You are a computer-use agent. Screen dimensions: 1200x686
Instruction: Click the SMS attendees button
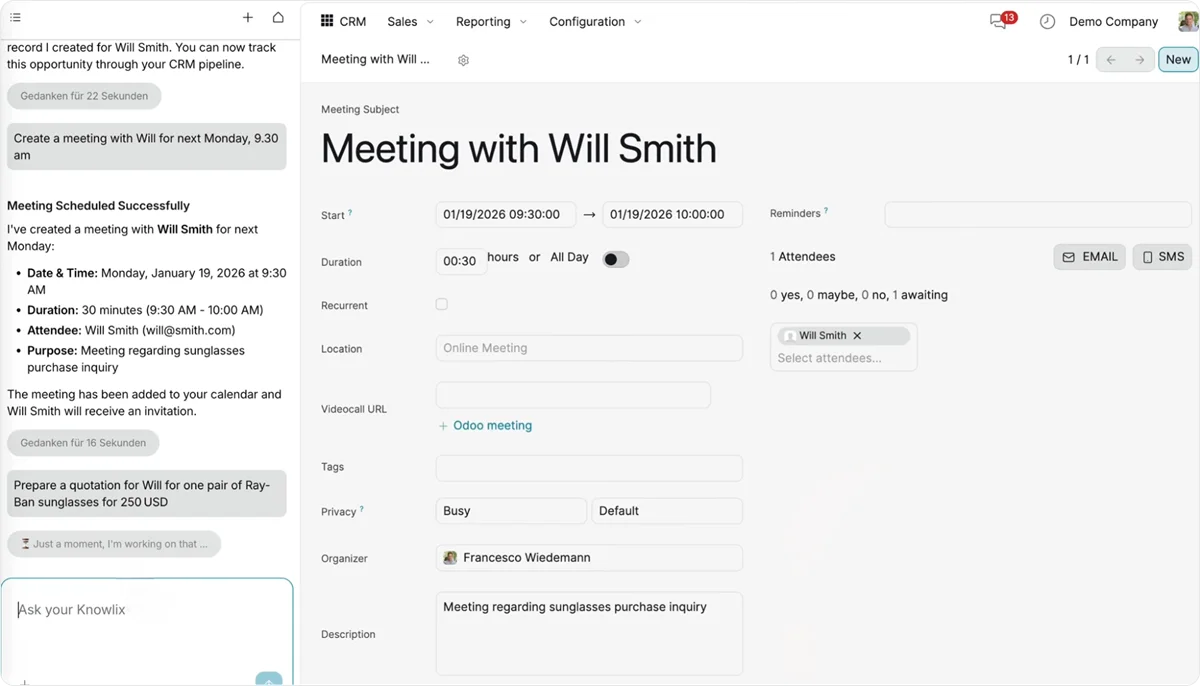pos(1162,257)
